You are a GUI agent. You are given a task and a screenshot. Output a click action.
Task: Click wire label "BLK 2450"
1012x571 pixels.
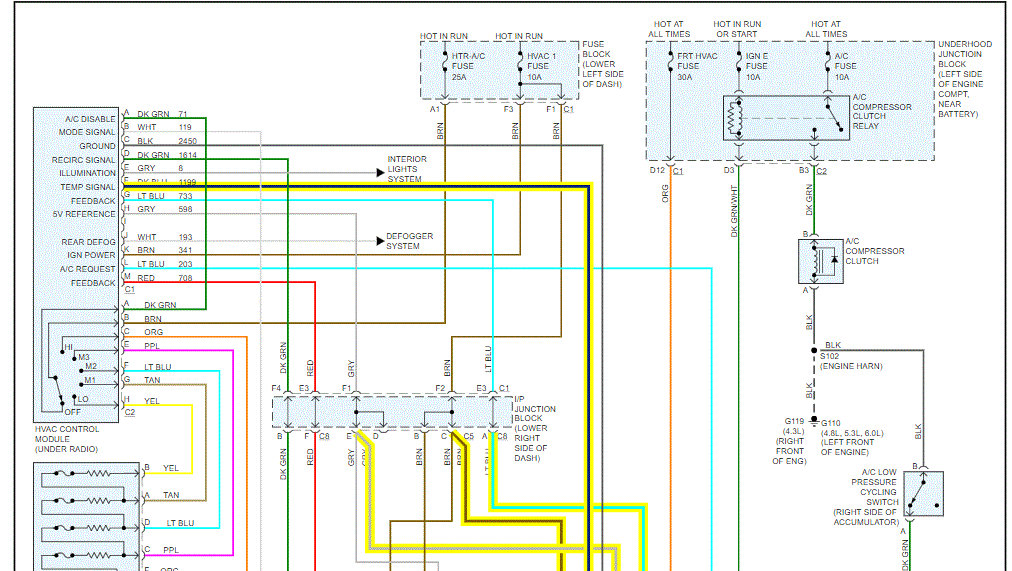point(167,141)
